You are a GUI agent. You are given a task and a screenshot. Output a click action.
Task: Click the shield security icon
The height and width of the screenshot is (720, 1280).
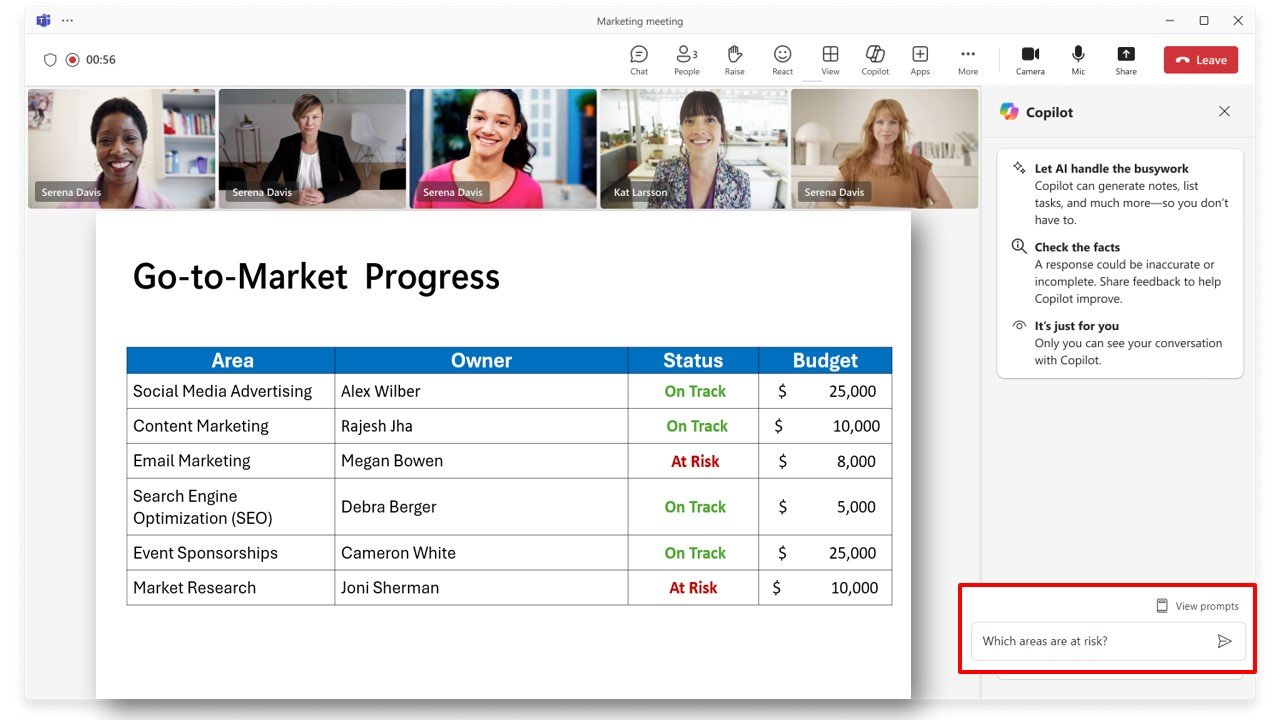[x=50, y=60]
